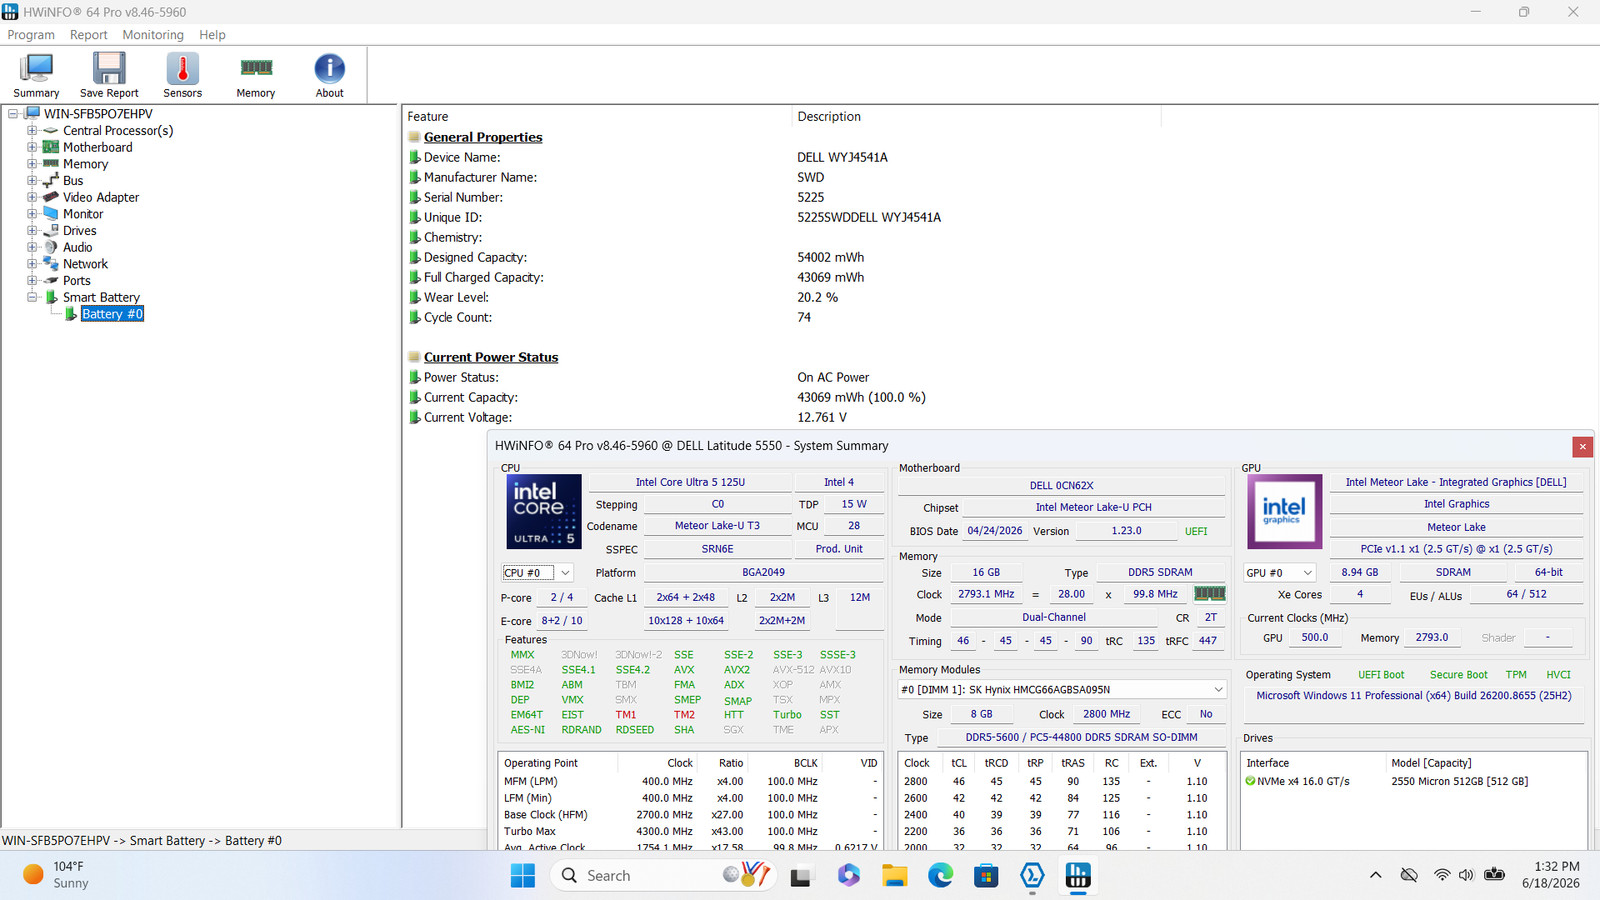The height and width of the screenshot is (900, 1600).
Task: Close the System Summary window
Action: point(1582,447)
